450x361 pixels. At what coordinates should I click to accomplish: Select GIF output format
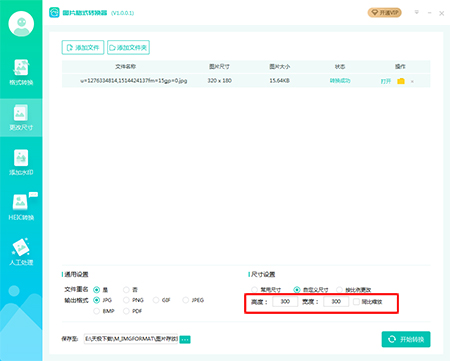[x=156, y=300]
